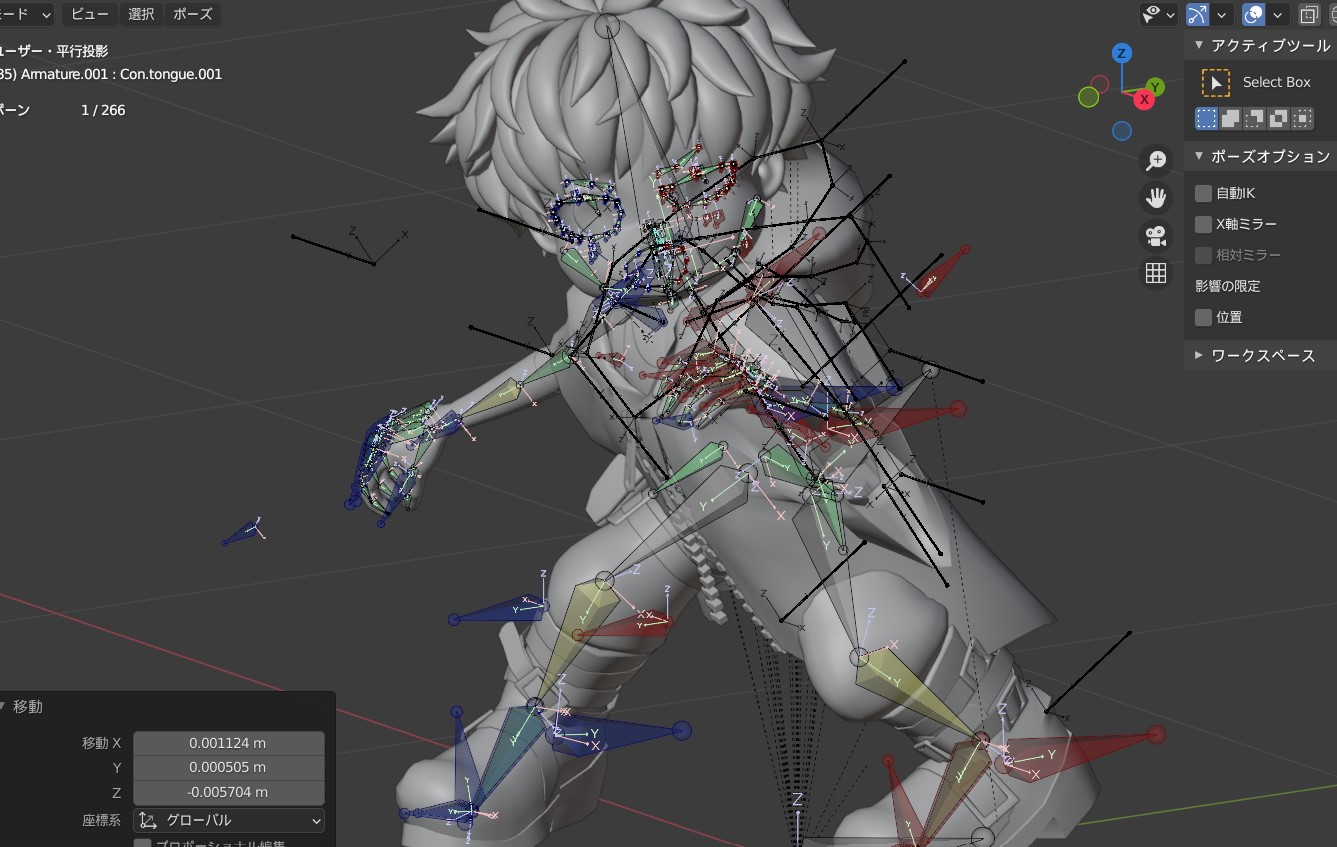Choose the intersect selection mode icon
This screenshot has height=847, width=1337.
(1302, 119)
